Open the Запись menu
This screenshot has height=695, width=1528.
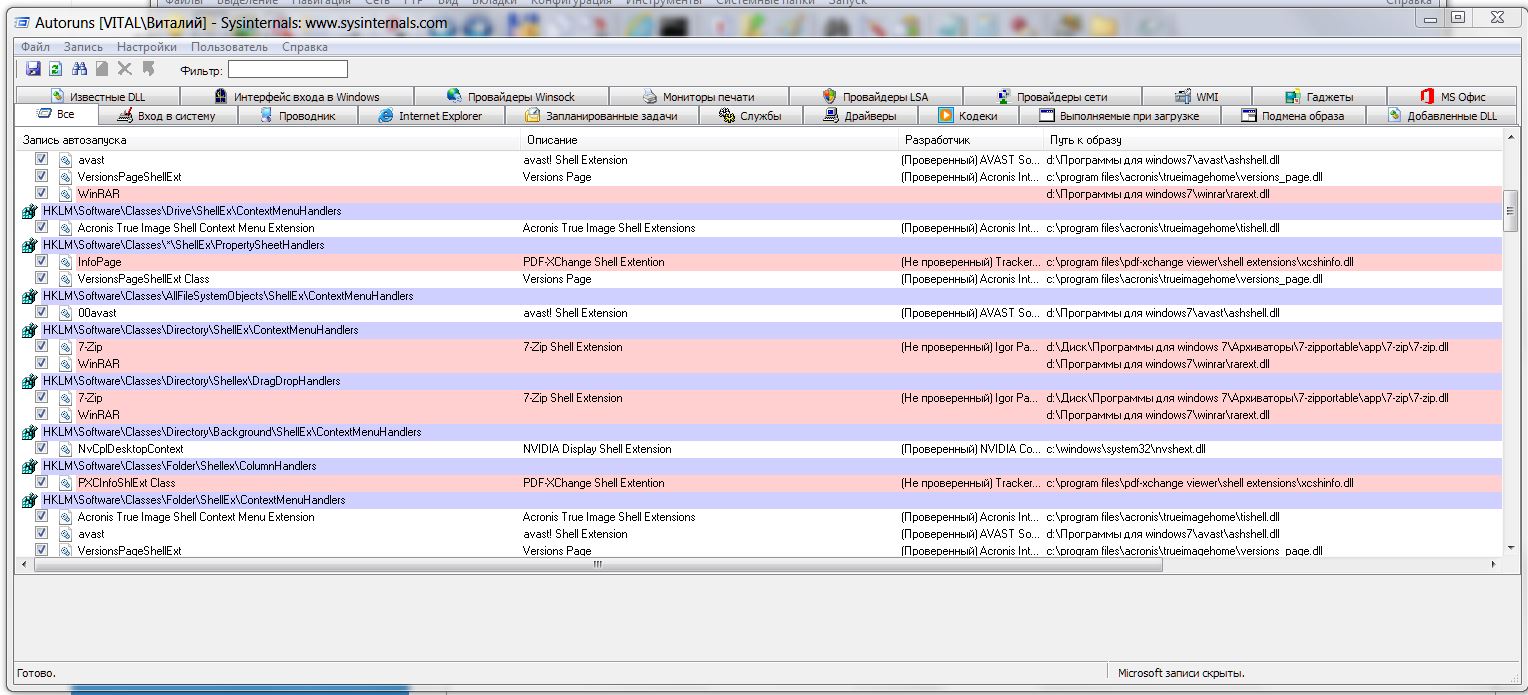83,47
